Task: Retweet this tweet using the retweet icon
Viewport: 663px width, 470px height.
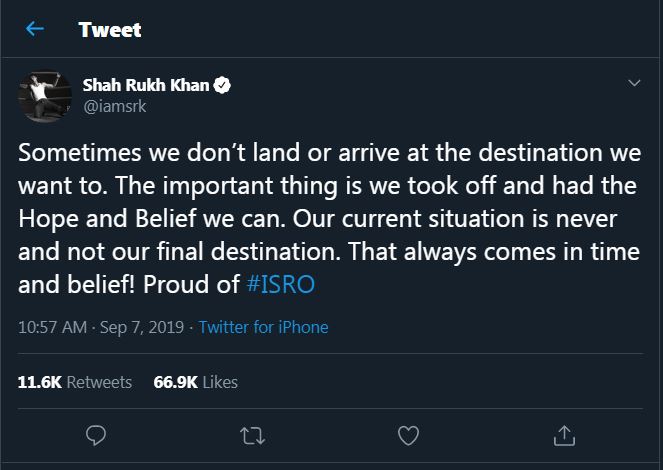Action: pos(252,435)
